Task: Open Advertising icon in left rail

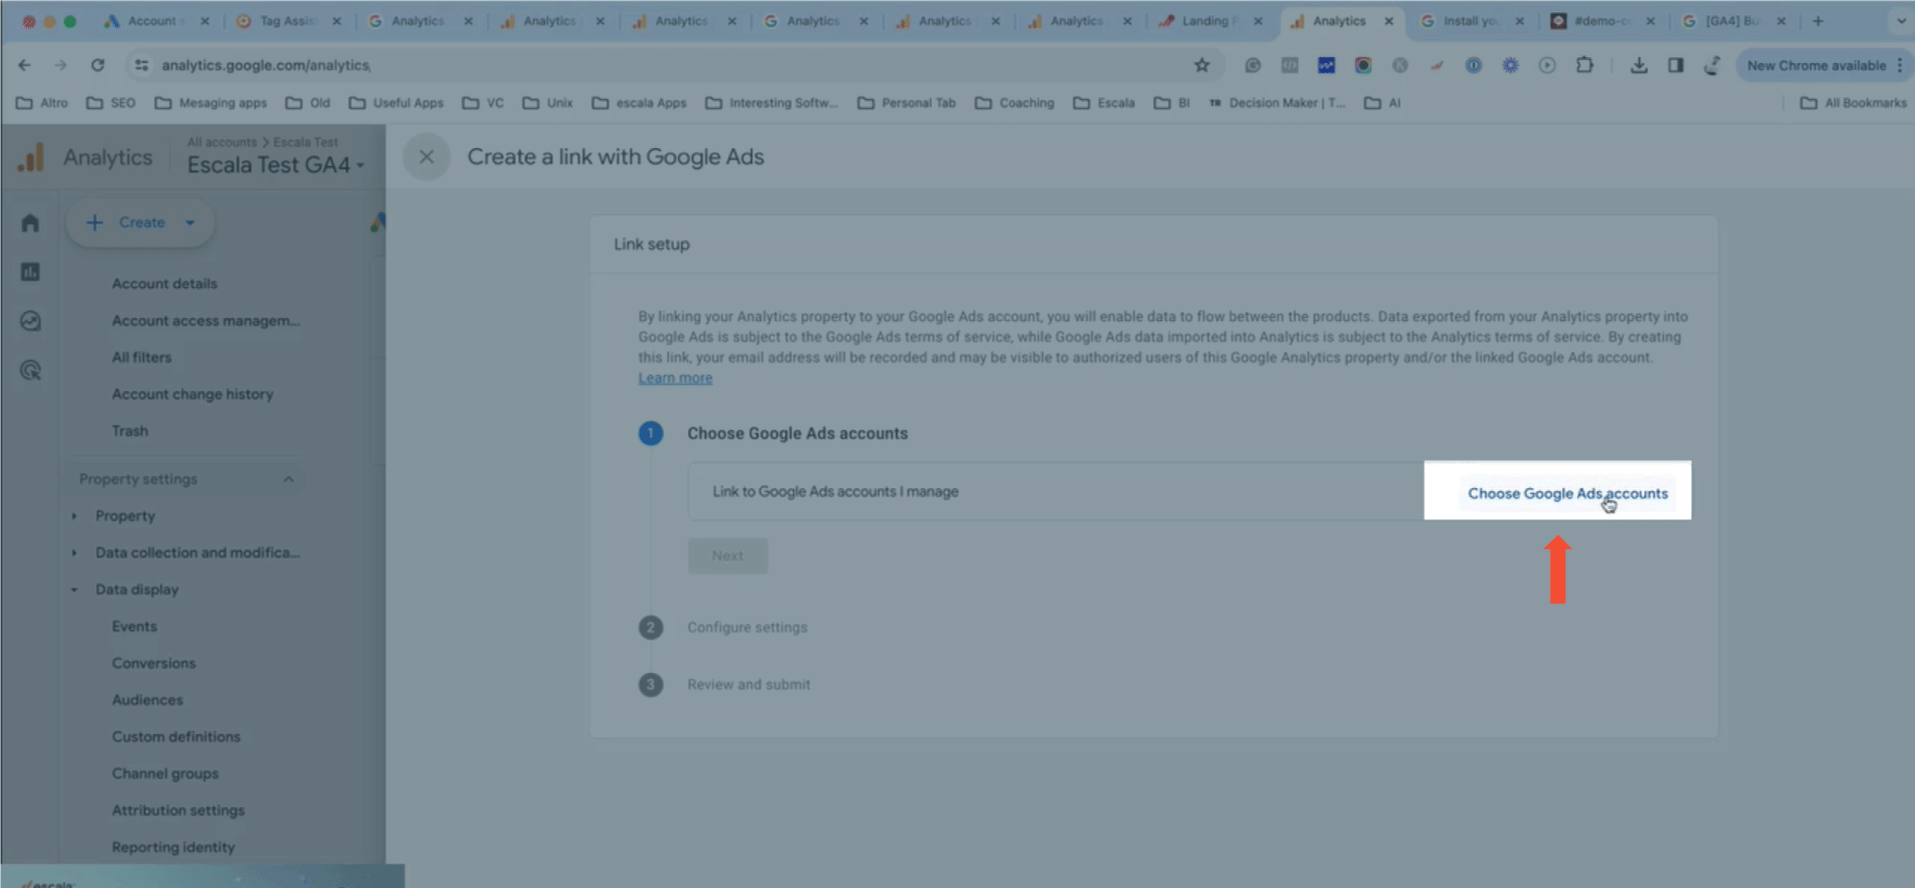Action: point(30,370)
